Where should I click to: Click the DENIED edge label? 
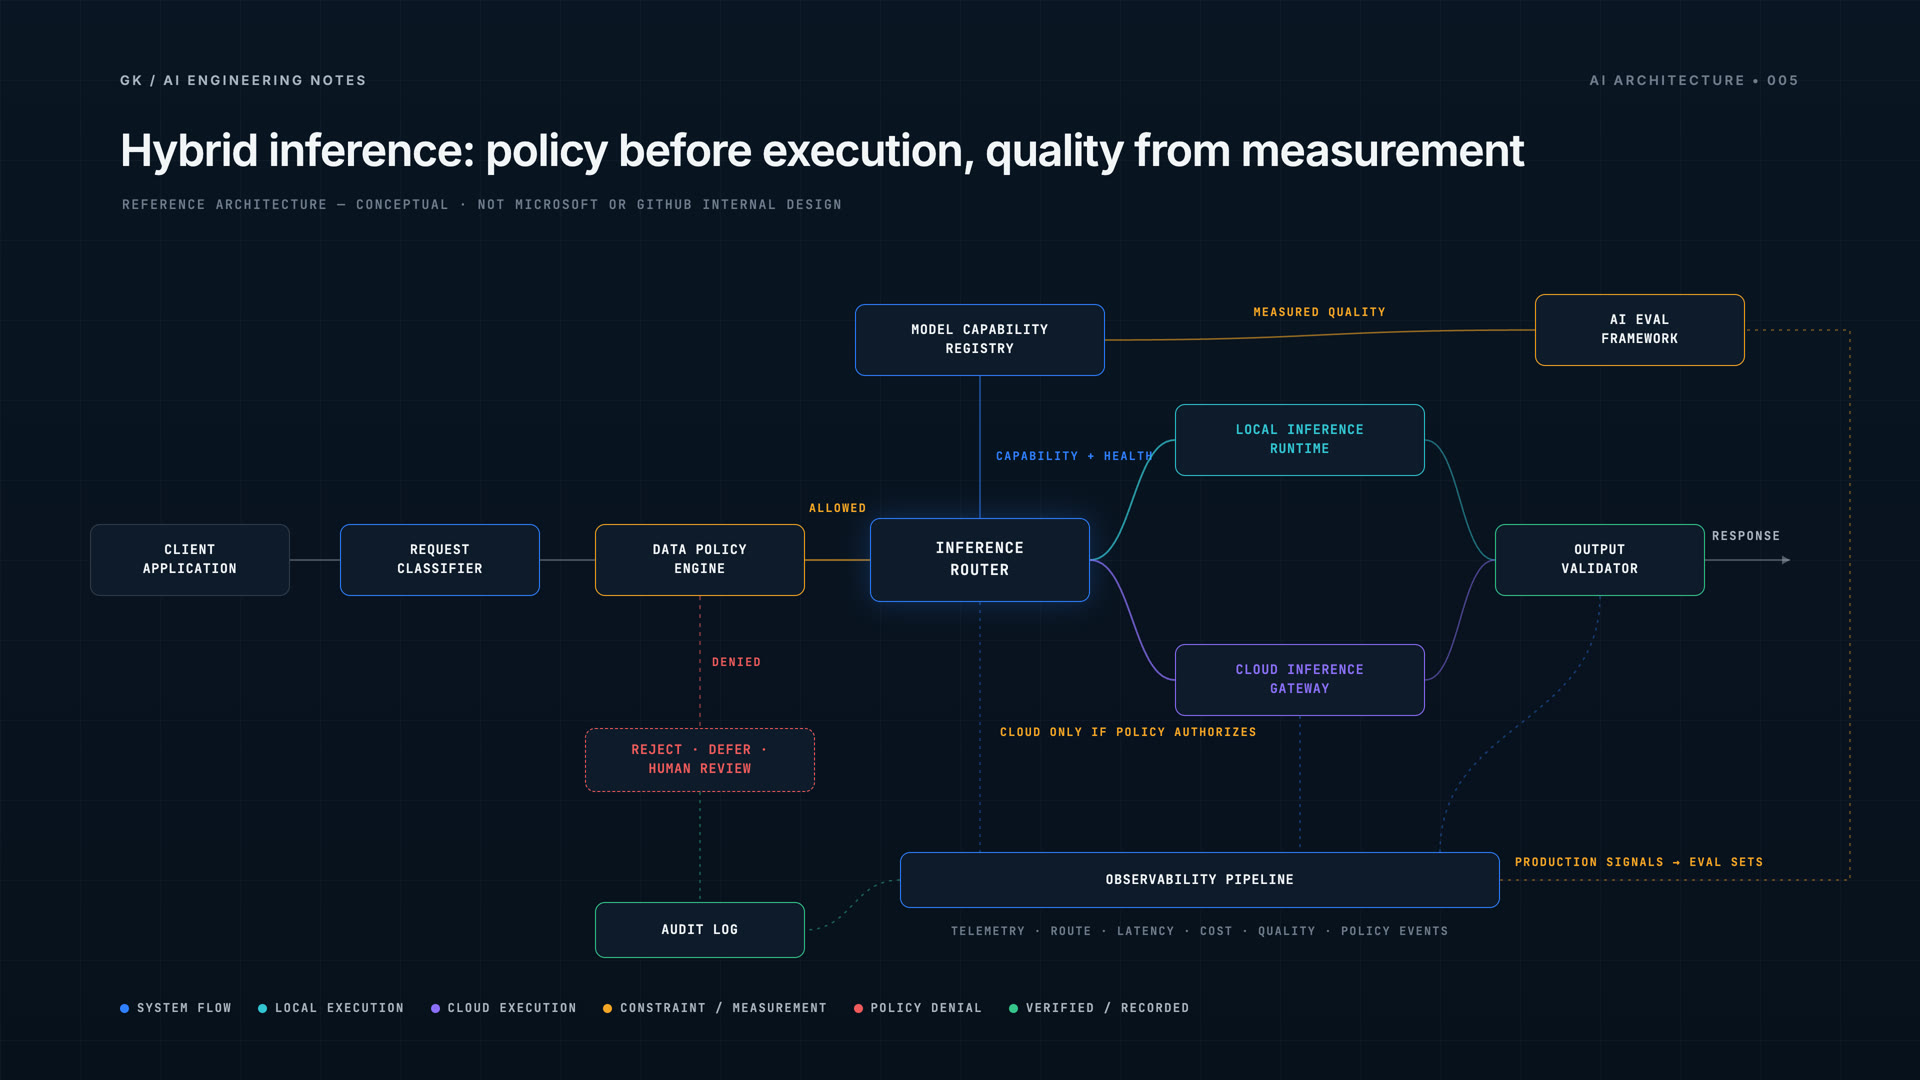click(x=737, y=662)
